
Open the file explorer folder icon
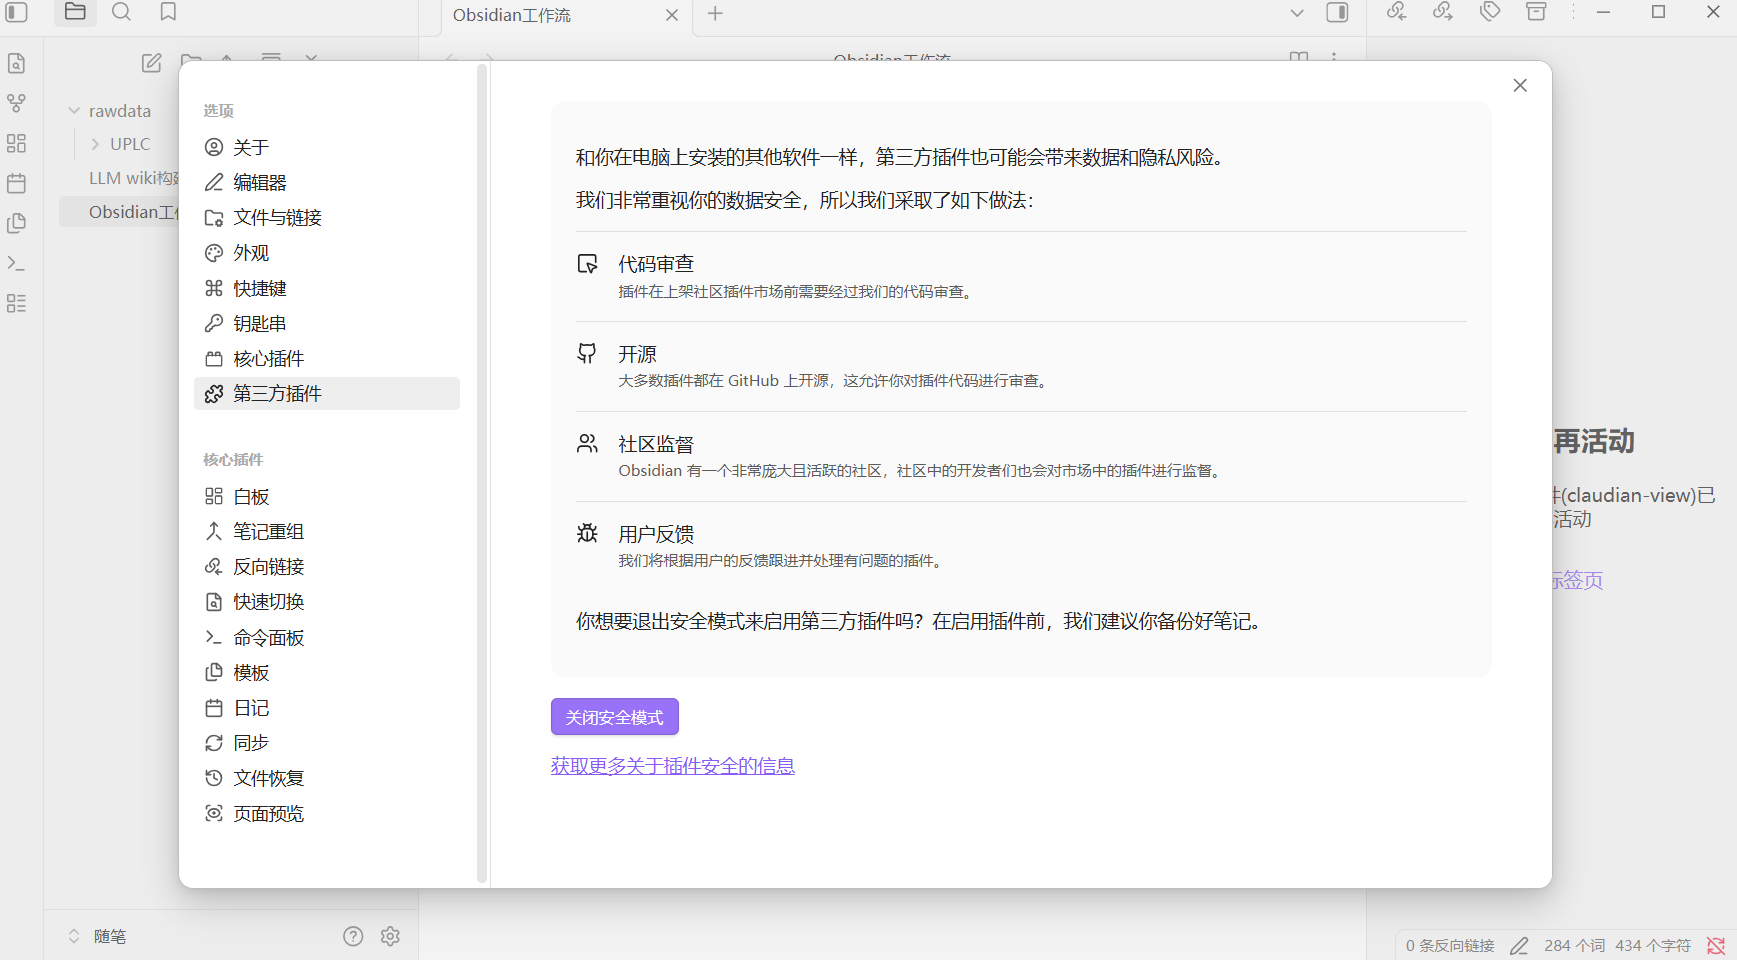point(75,12)
